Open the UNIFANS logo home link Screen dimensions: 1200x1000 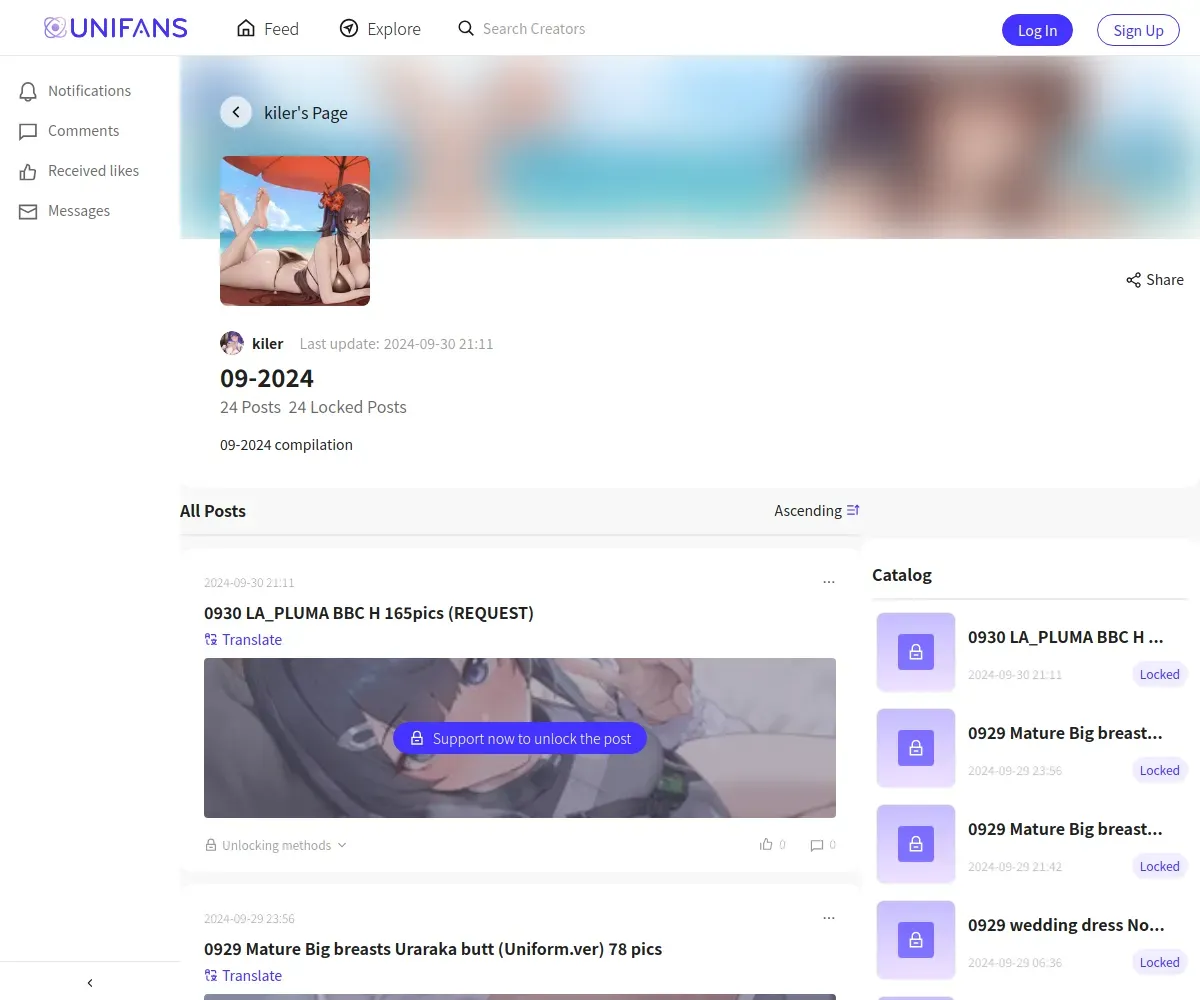pos(116,28)
